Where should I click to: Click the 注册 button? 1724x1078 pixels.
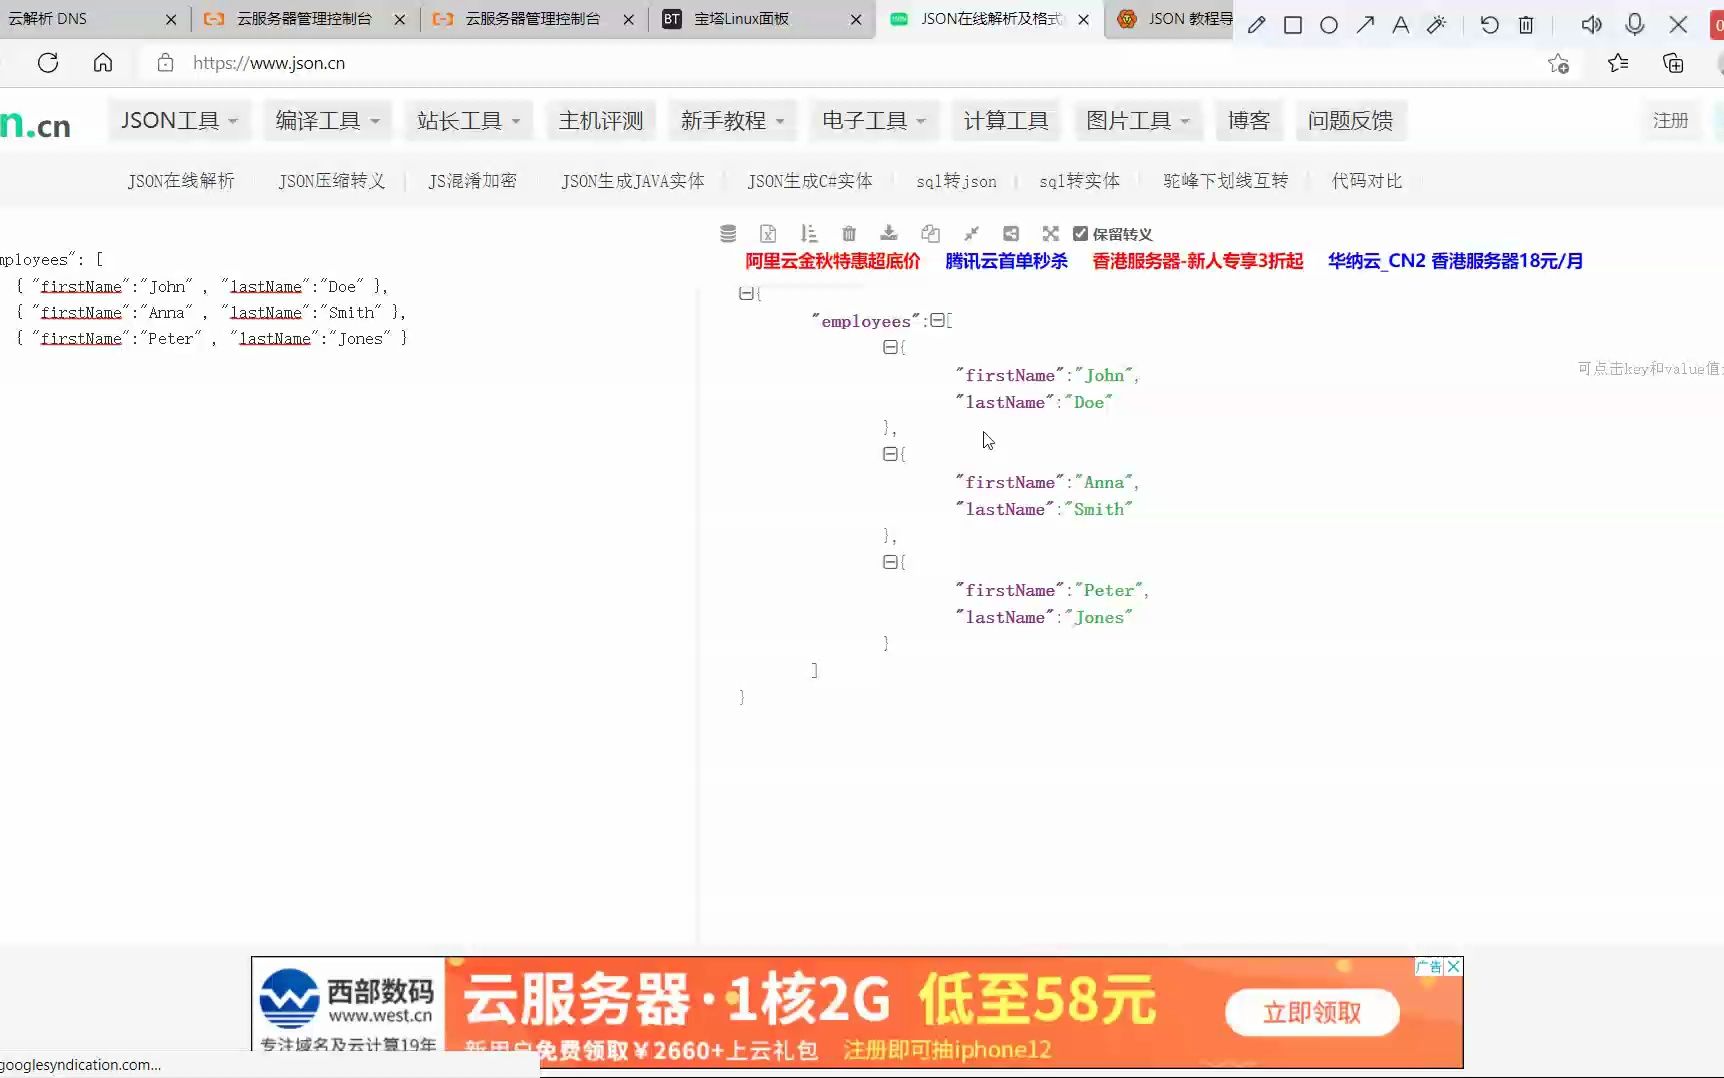tap(1670, 121)
